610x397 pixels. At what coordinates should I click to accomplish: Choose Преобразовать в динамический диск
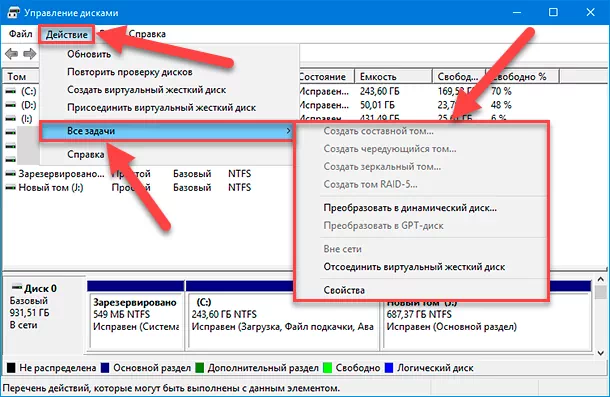[410, 208]
